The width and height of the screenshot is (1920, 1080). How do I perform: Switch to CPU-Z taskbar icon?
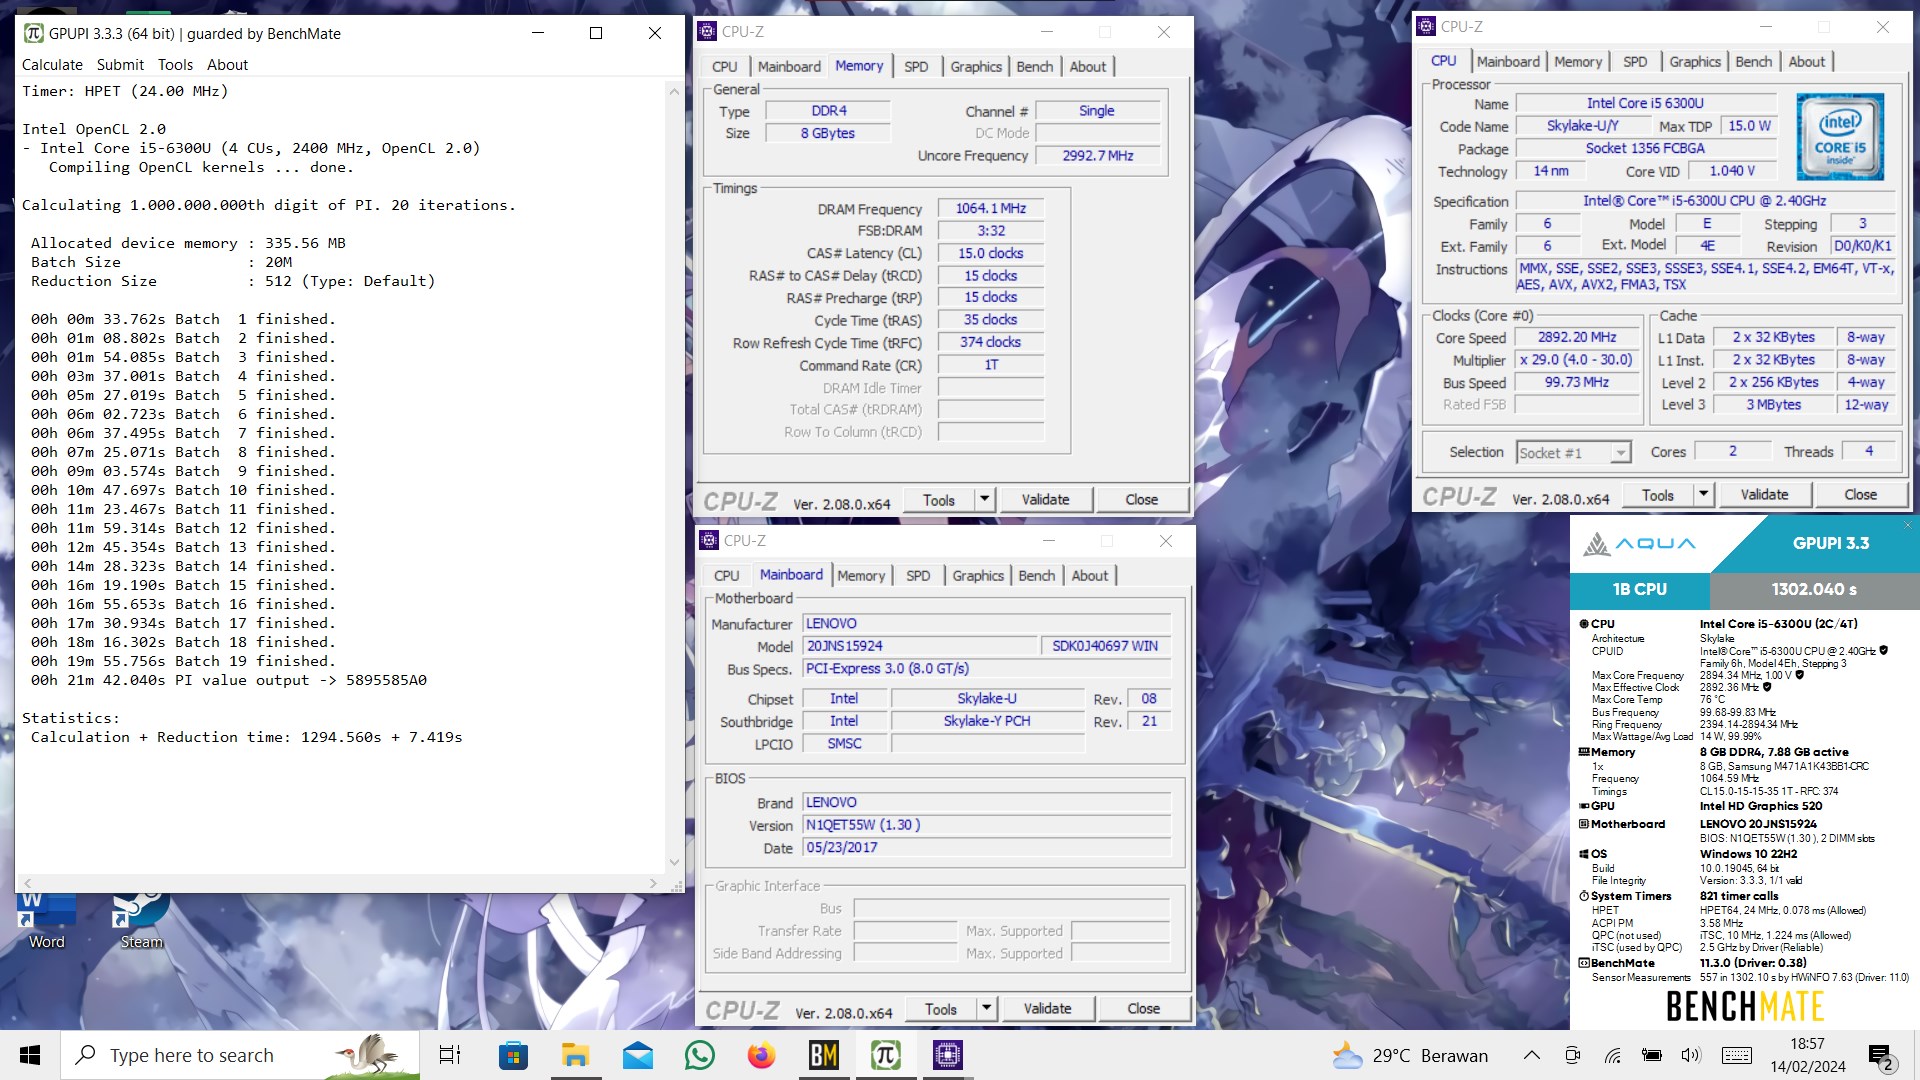coord(947,1055)
